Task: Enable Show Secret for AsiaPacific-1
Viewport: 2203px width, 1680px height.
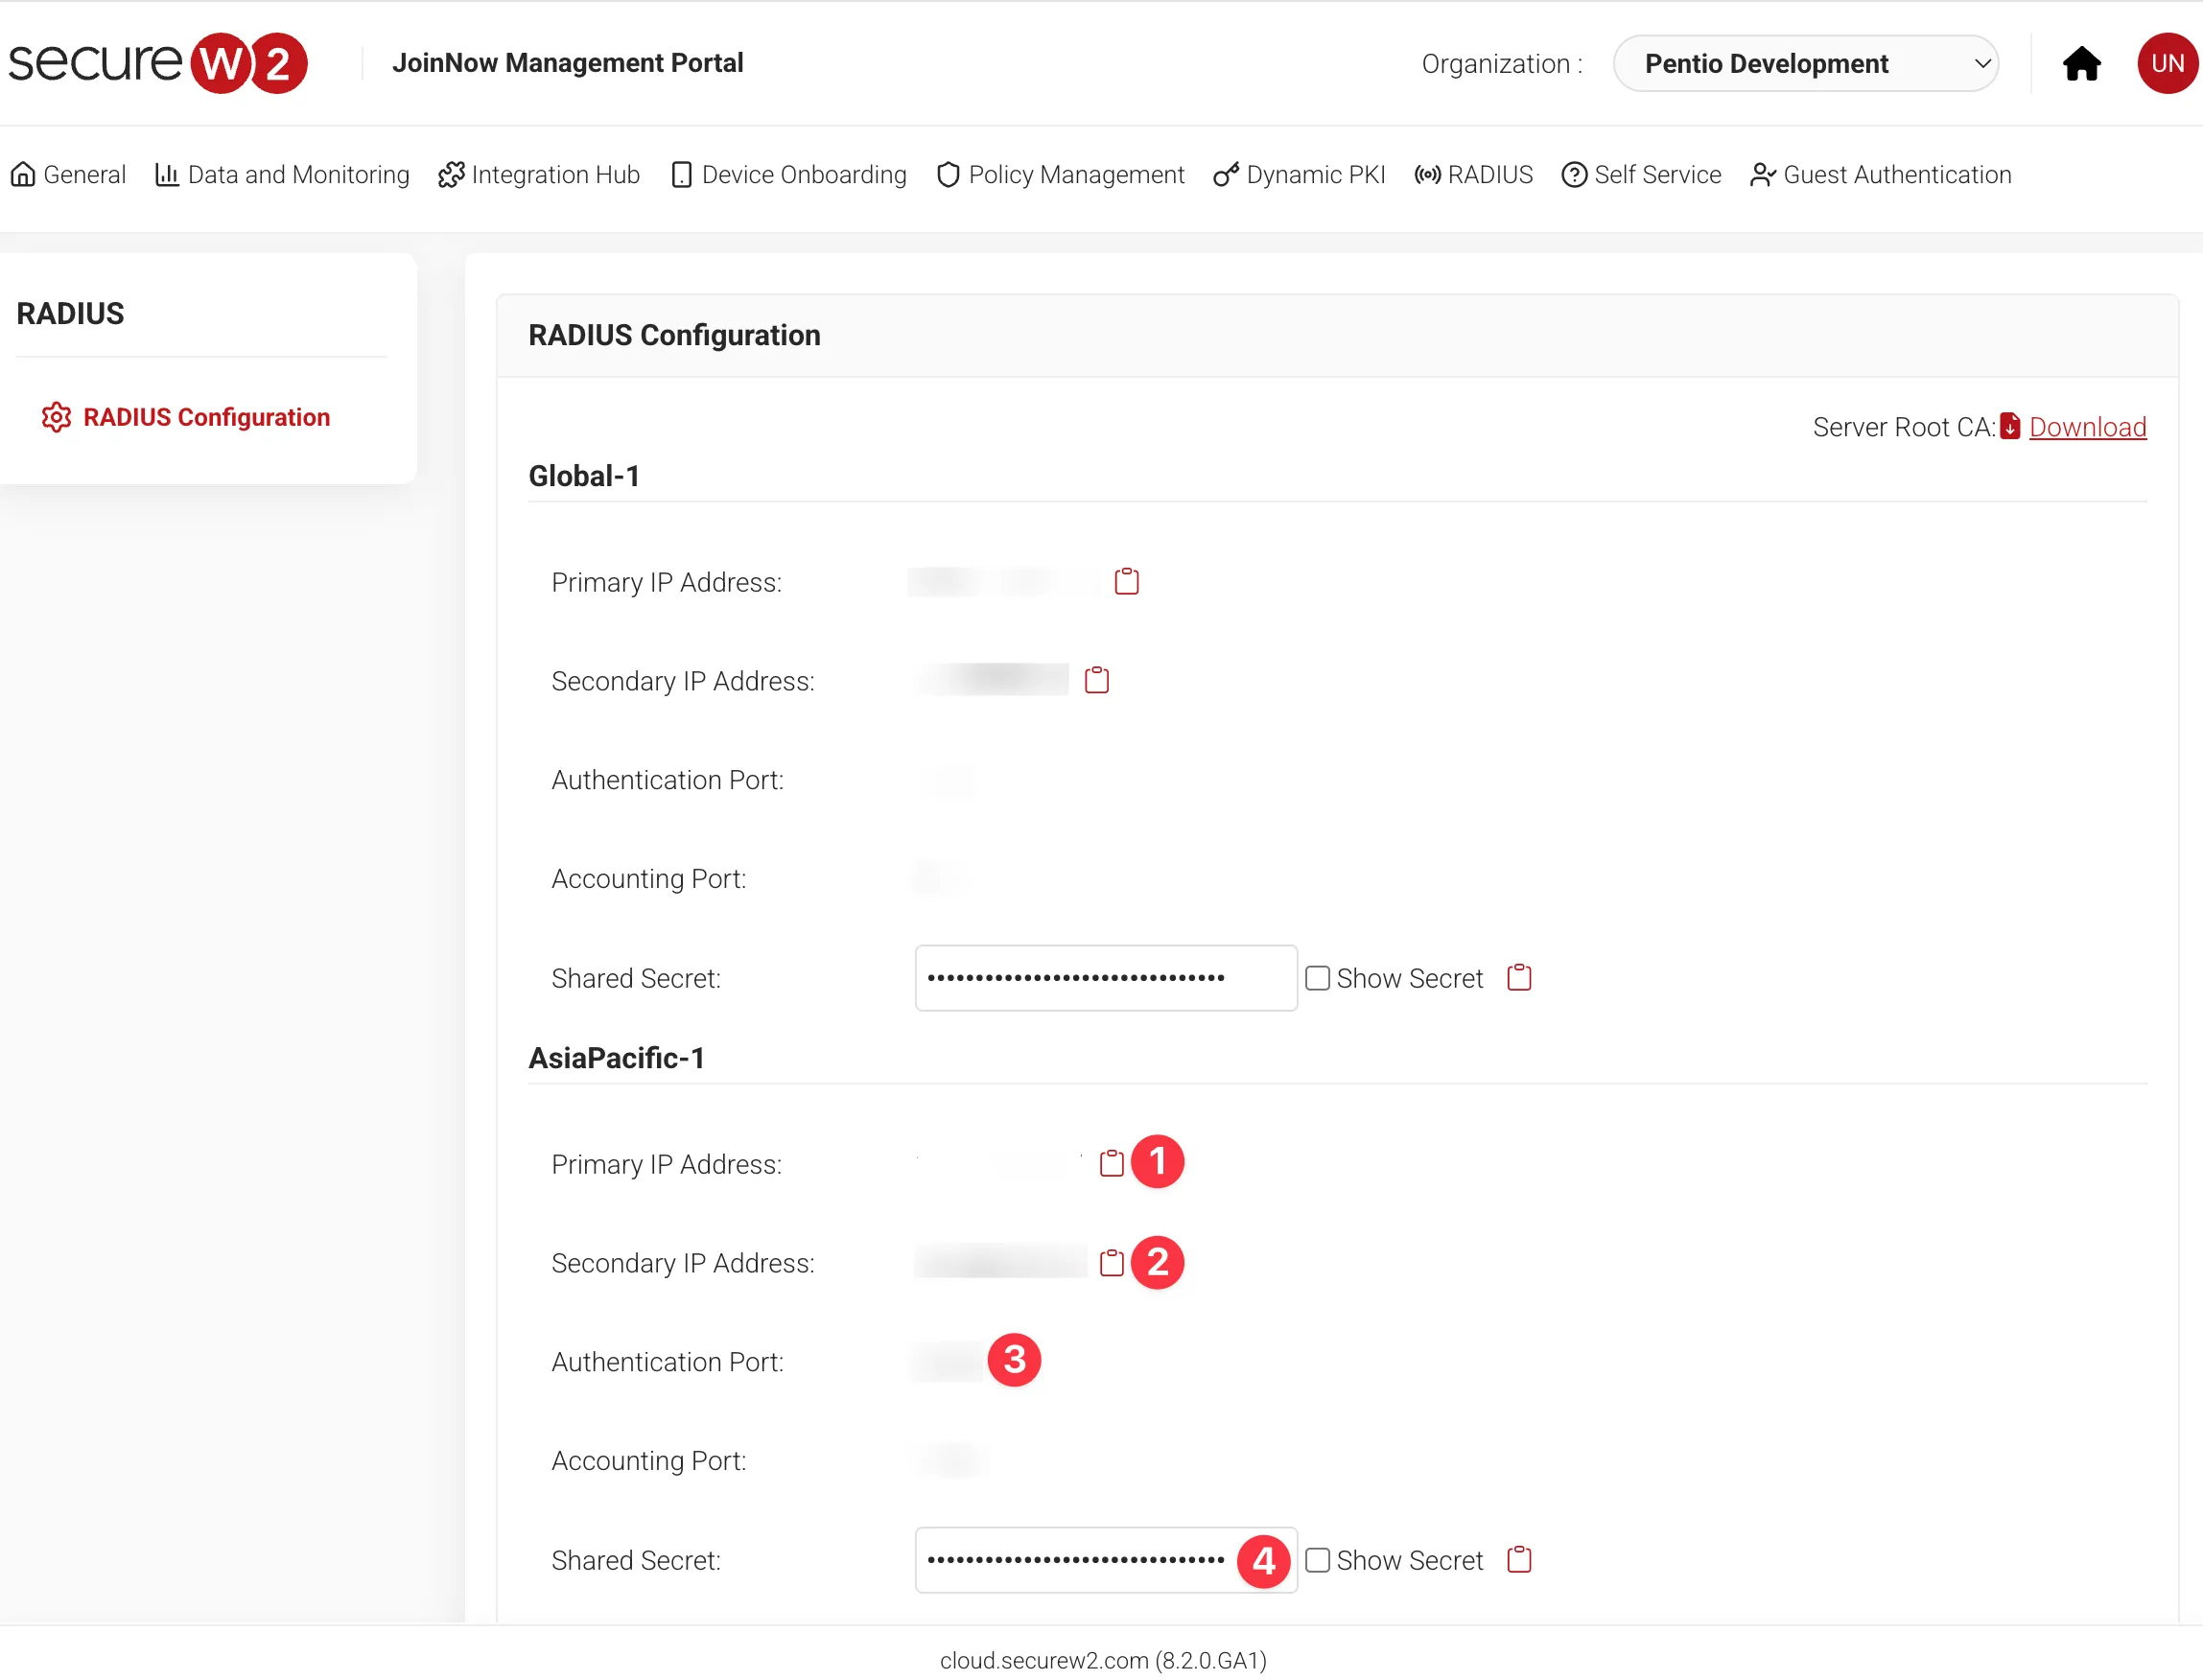Action: (x=1317, y=1560)
